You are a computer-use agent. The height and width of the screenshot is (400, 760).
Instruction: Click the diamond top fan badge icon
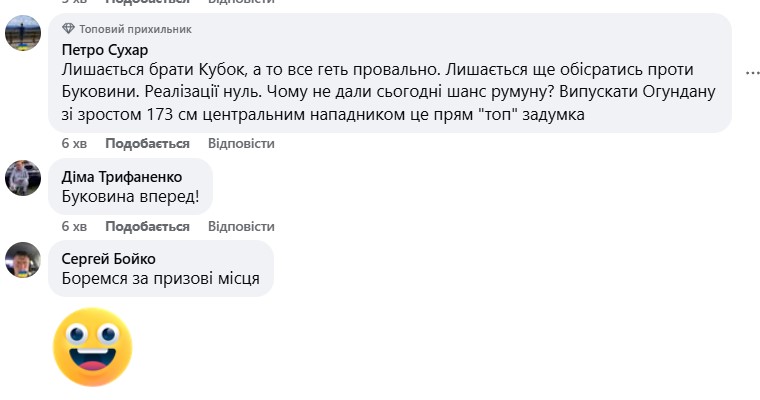(68, 28)
